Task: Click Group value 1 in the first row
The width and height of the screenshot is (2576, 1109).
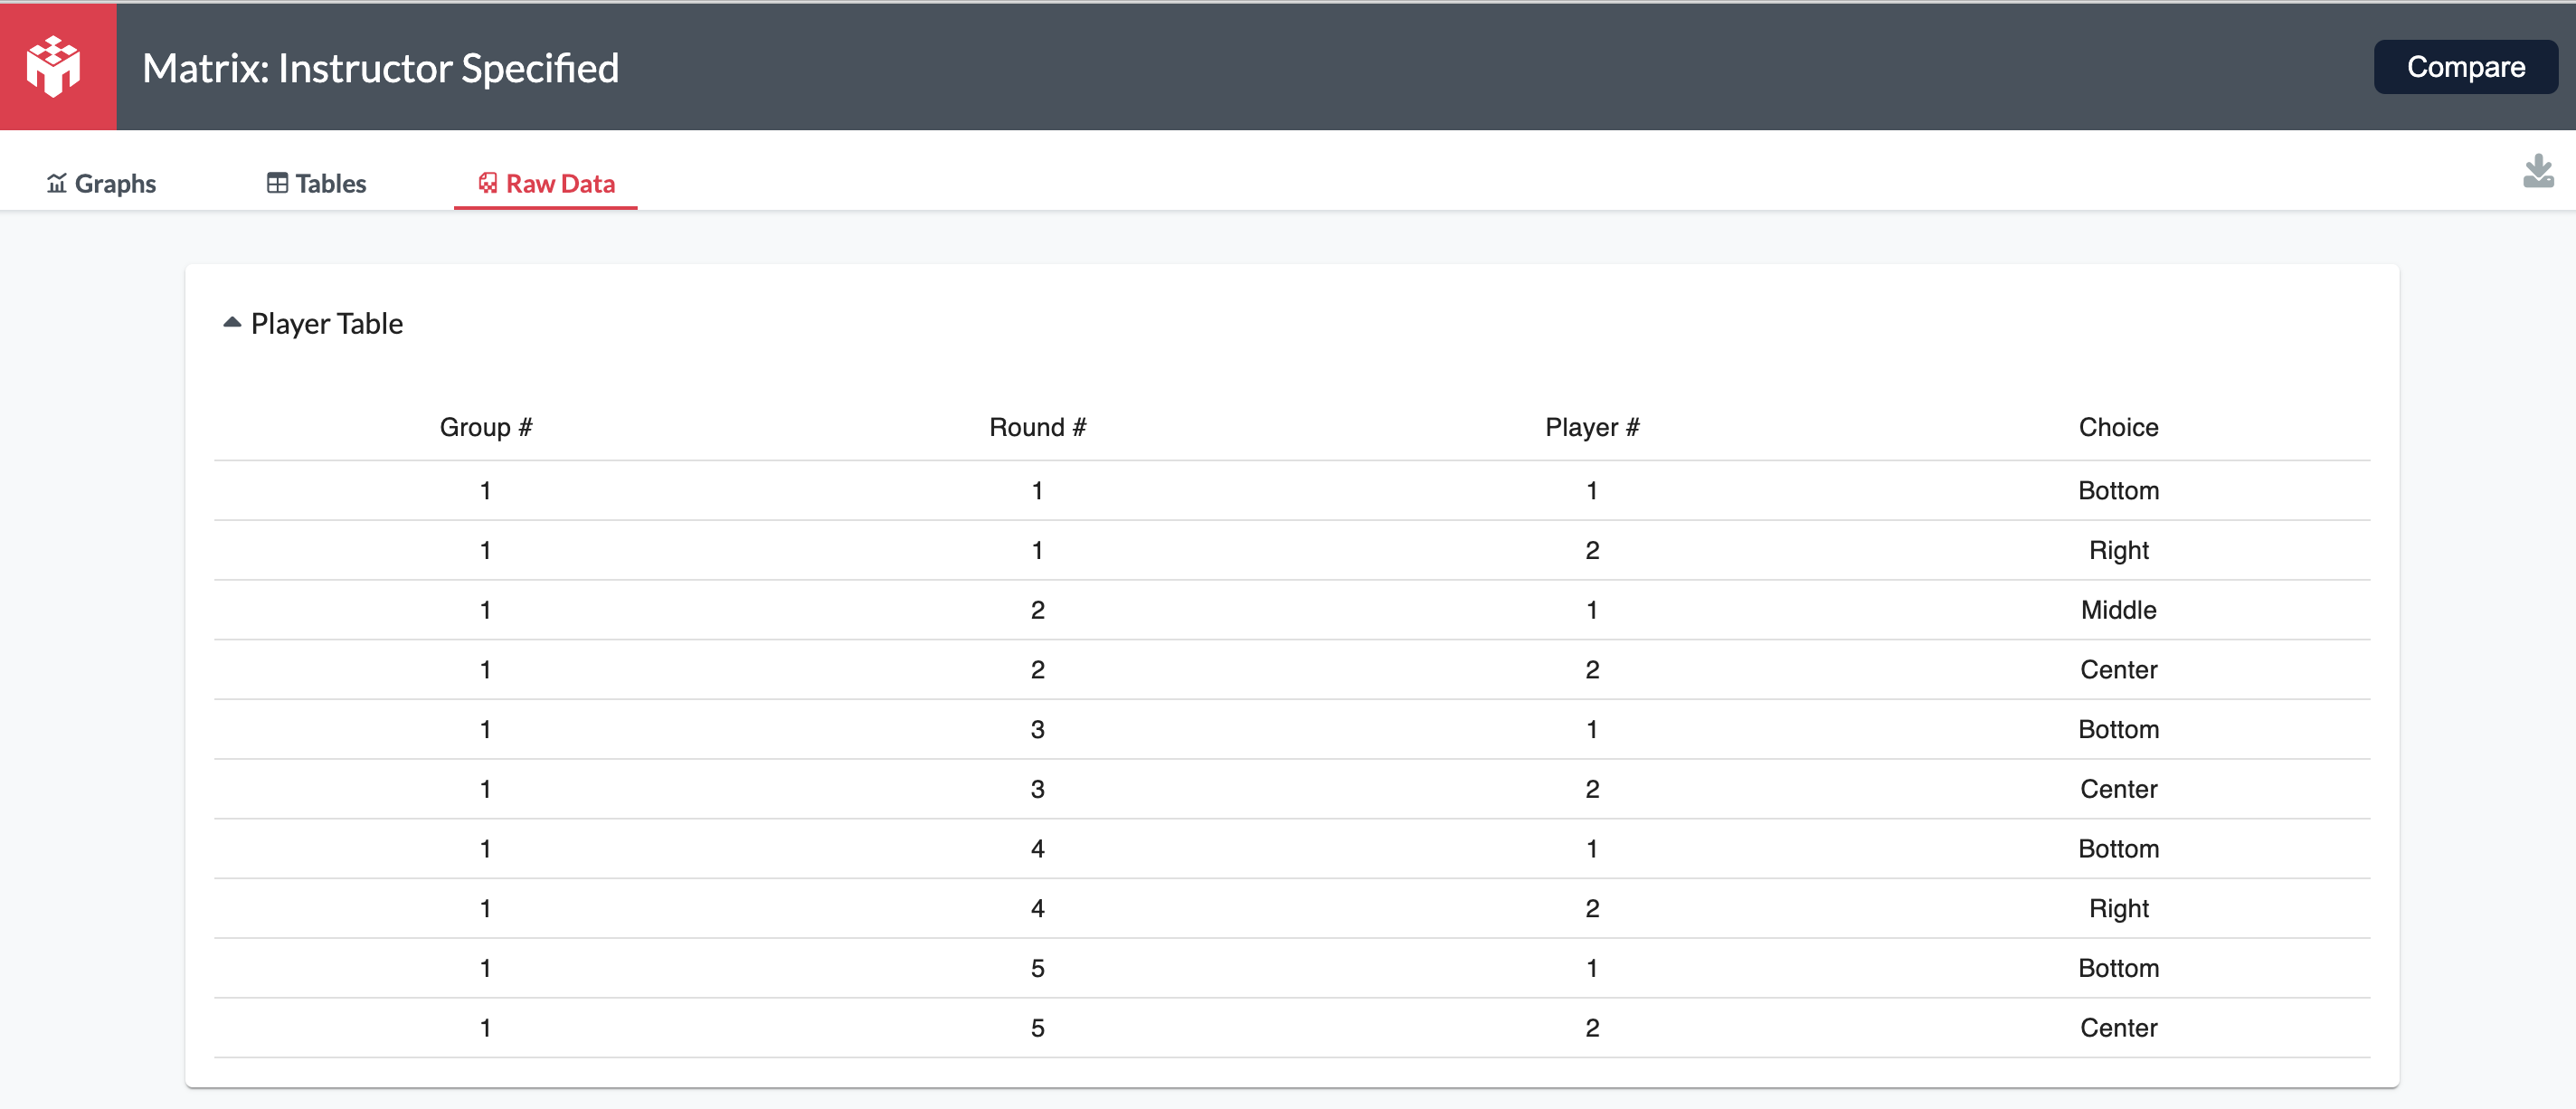Action: click(485, 490)
